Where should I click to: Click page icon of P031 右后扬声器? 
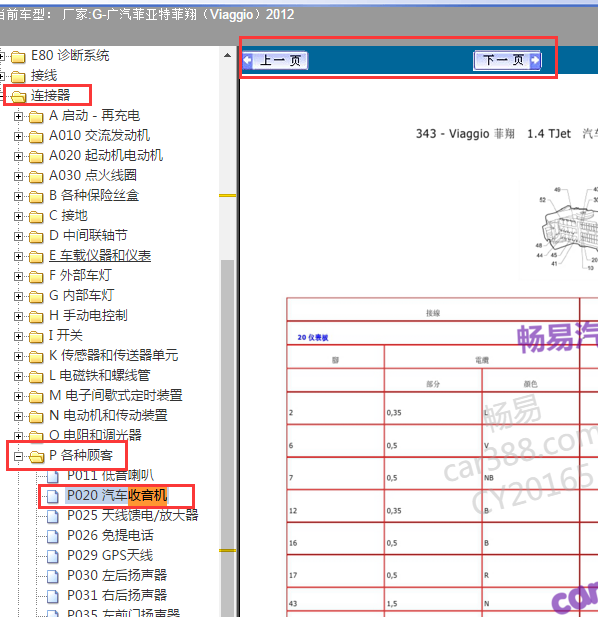coord(53,597)
